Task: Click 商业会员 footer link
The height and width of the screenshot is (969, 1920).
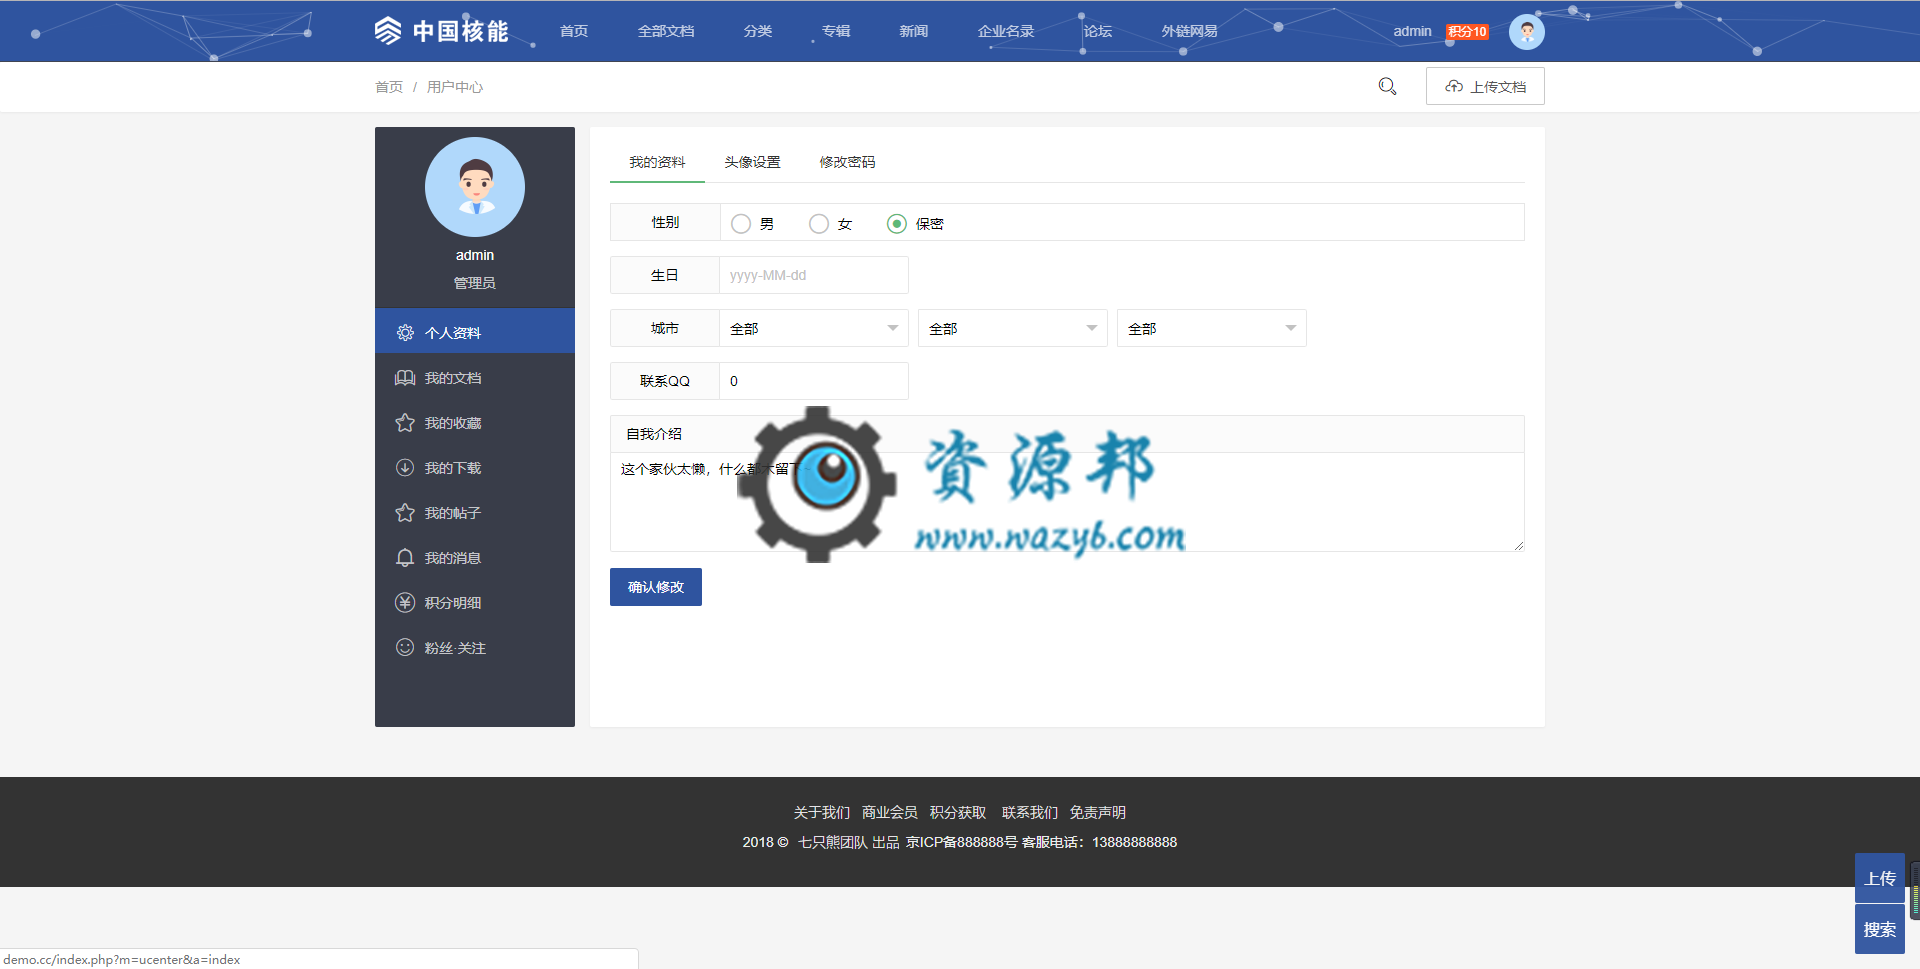Action: click(x=889, y=812)
